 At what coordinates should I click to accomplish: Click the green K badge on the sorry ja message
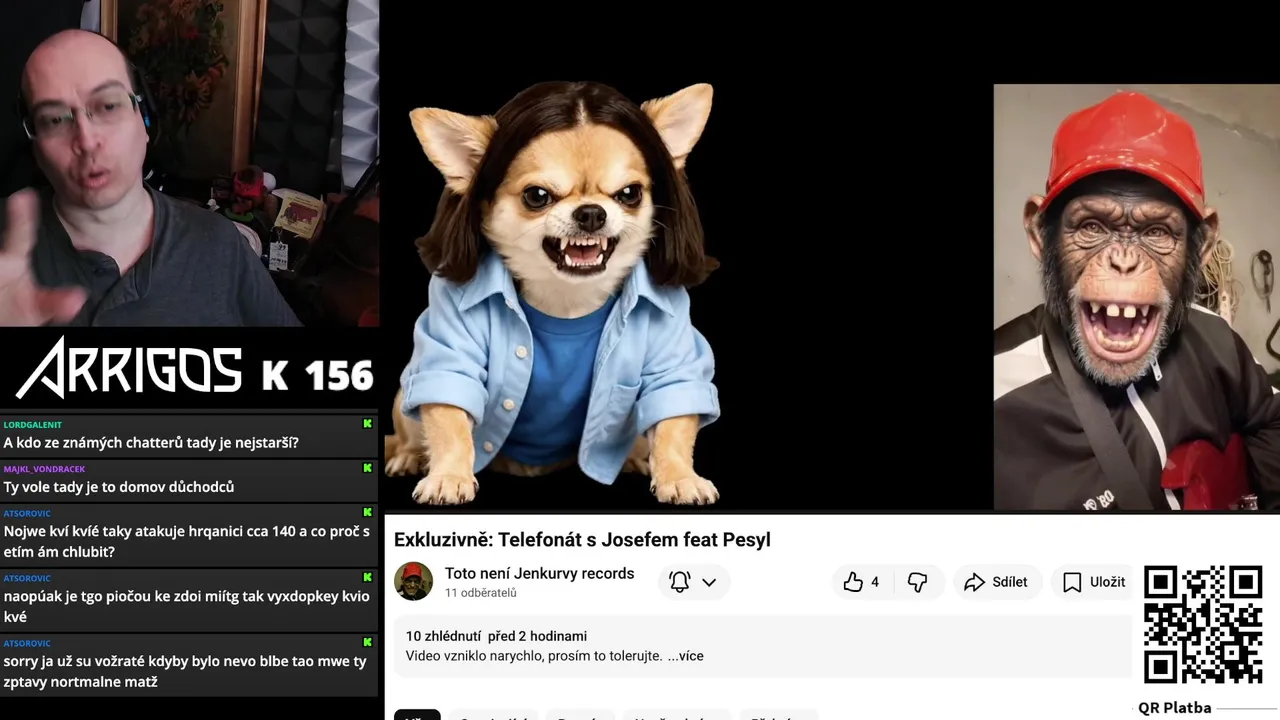[368, 643]
